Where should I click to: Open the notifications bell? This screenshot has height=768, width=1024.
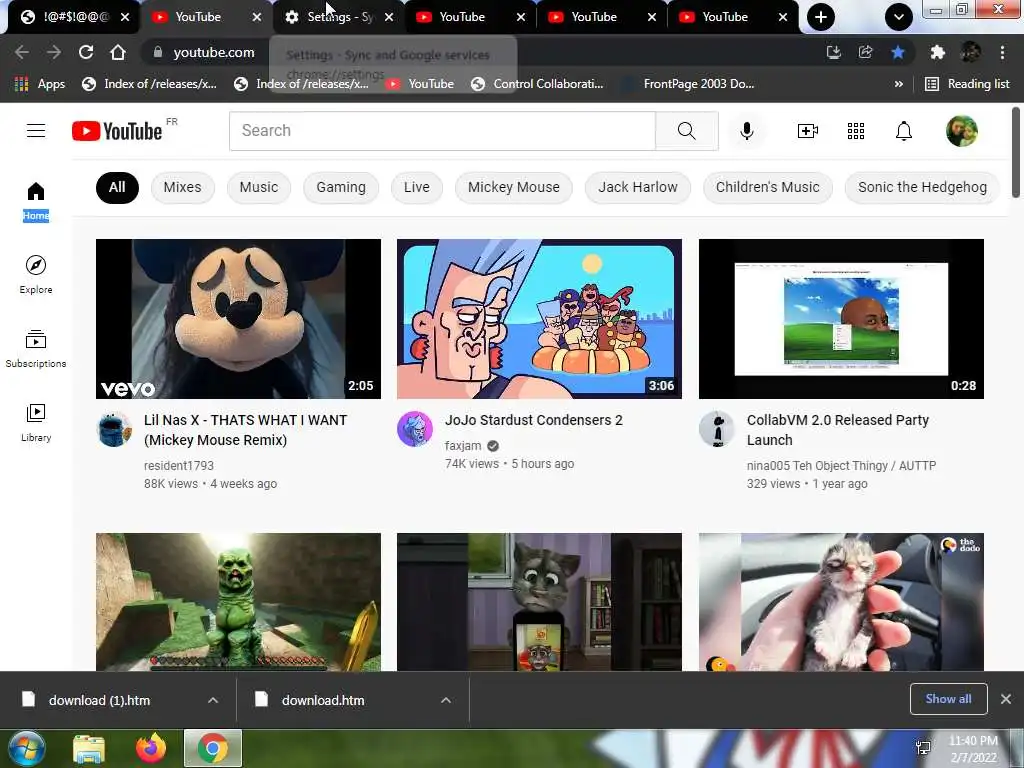tap(903, 131)
